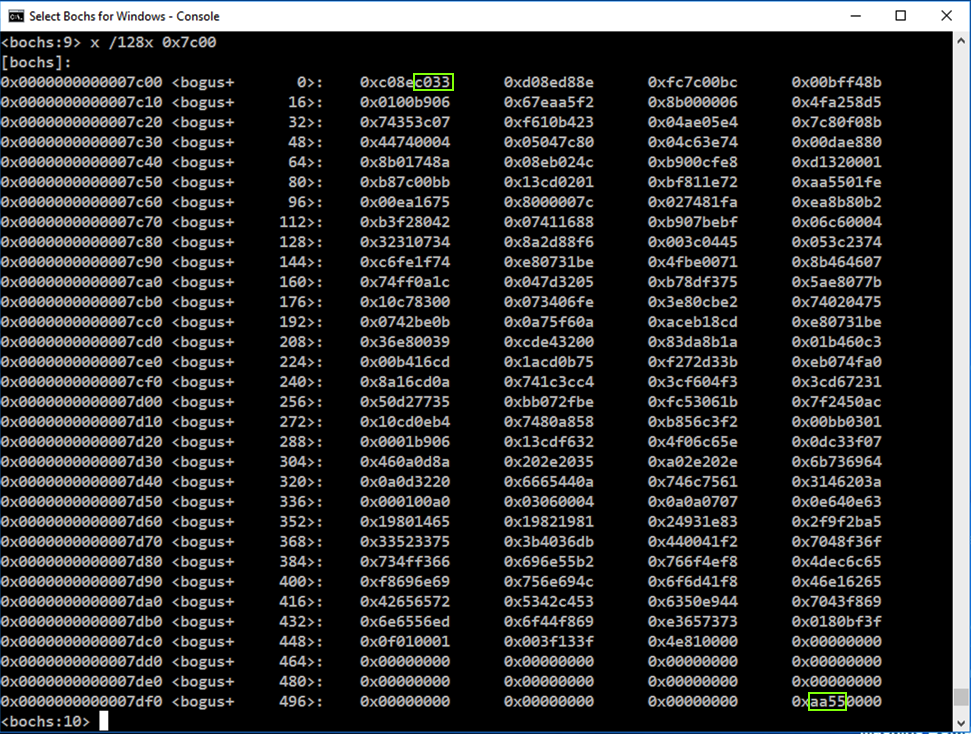This screenshot has height=734, width=971.
Task: Click the value 0x4fa258d5
Action: click(x=836, y=102)
